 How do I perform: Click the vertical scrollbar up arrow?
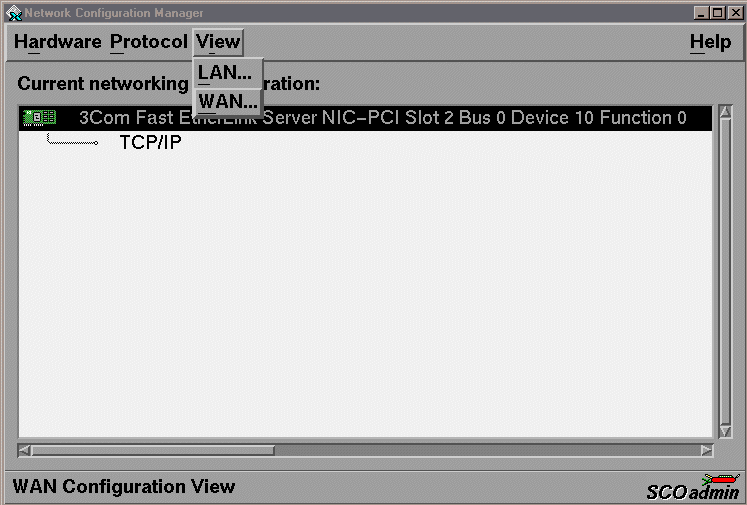[x=725, y=112]
